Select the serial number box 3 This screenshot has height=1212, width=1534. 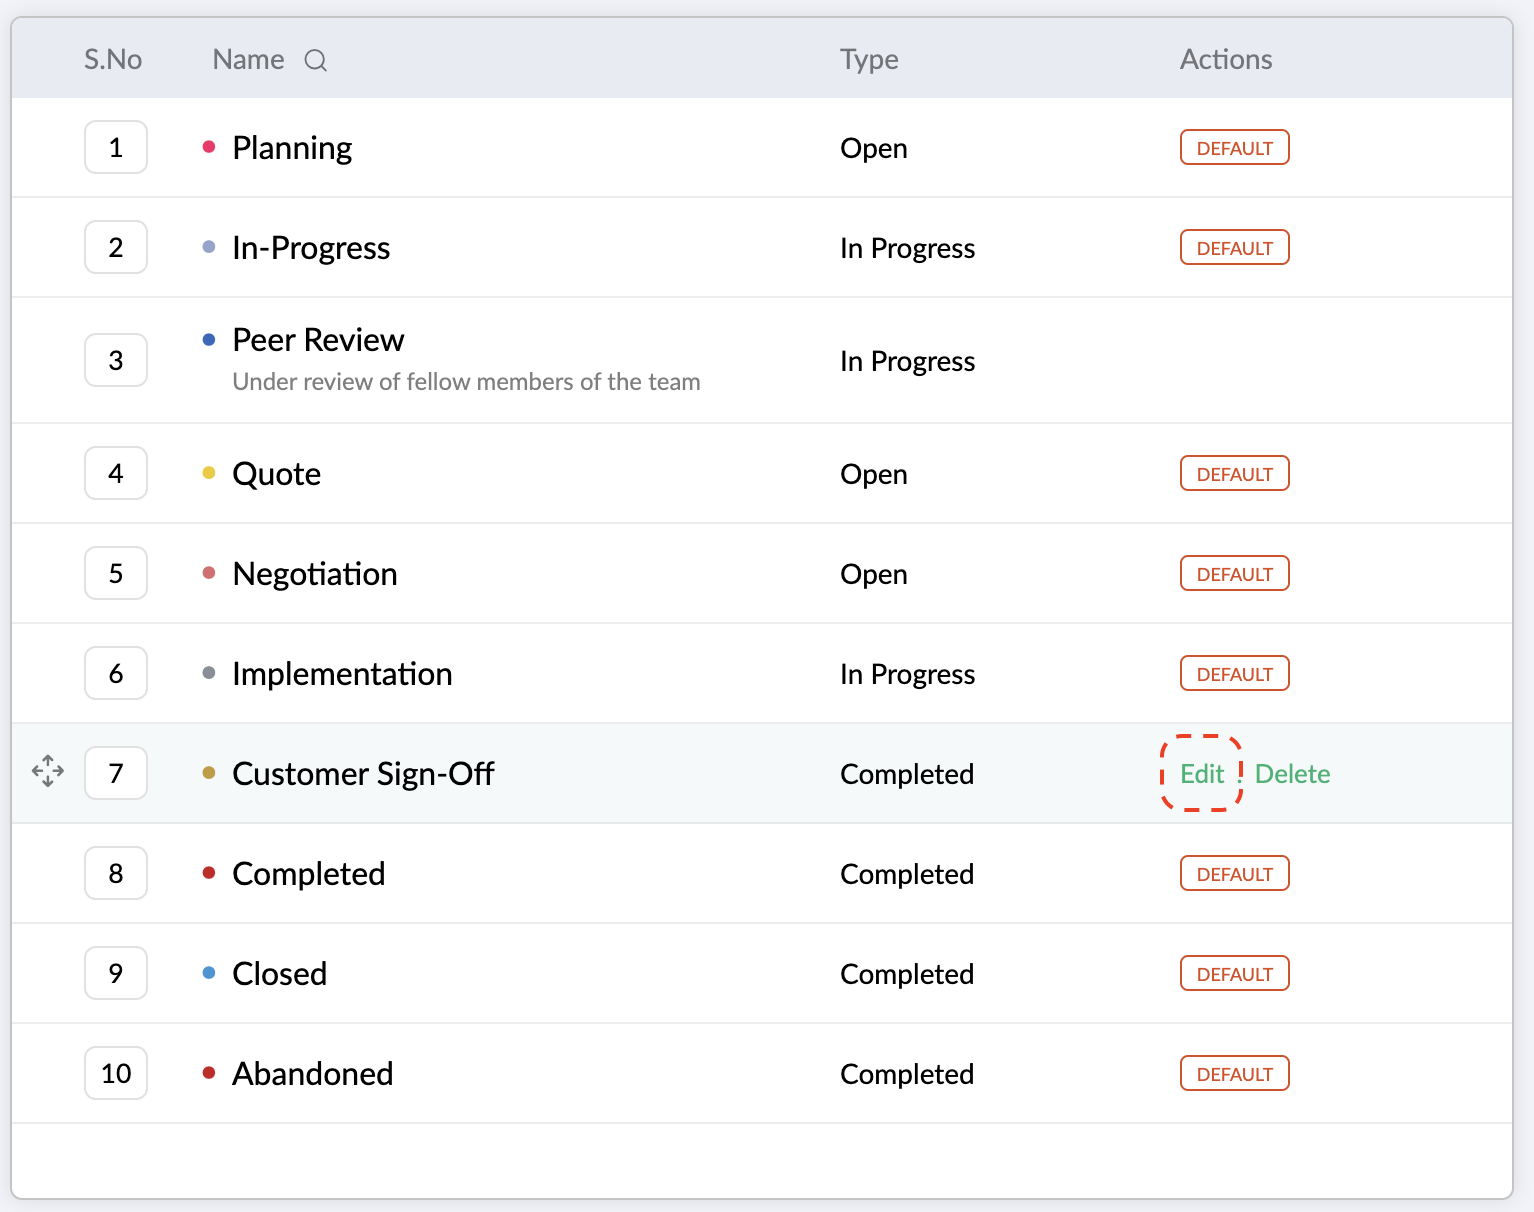point(116,360)
